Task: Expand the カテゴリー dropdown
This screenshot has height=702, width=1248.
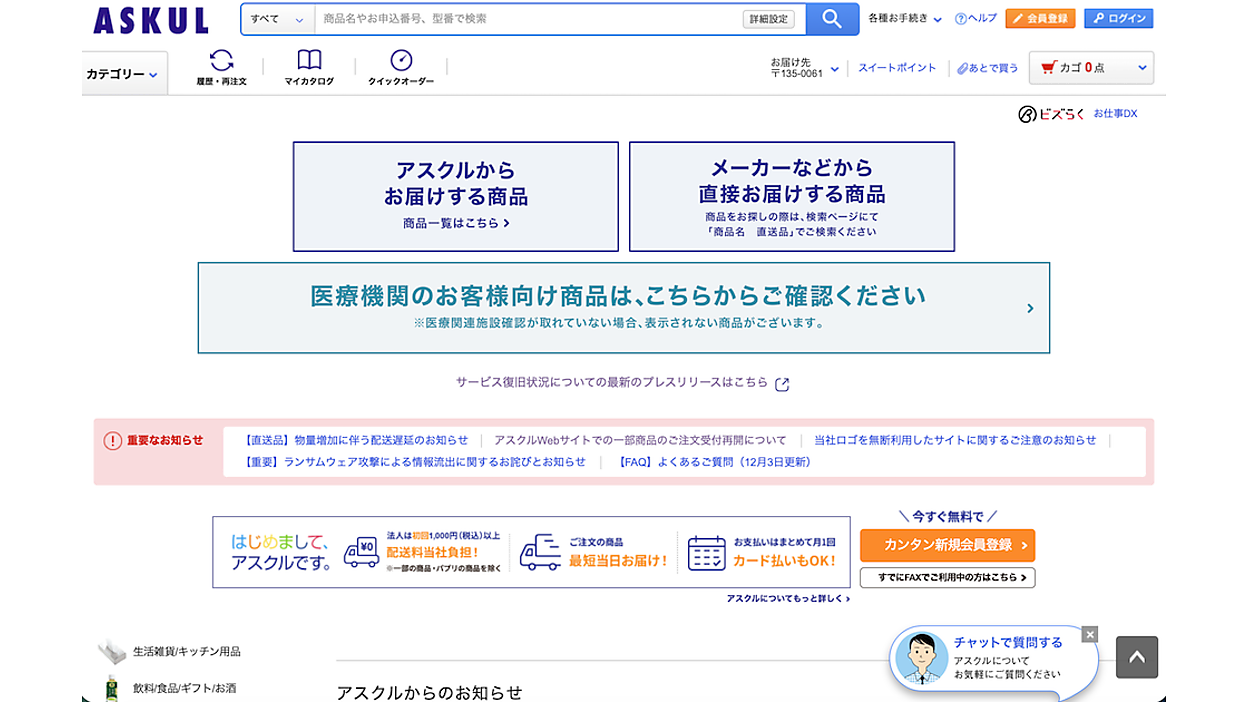Action: pyautogui.click(x=124, y=74)
